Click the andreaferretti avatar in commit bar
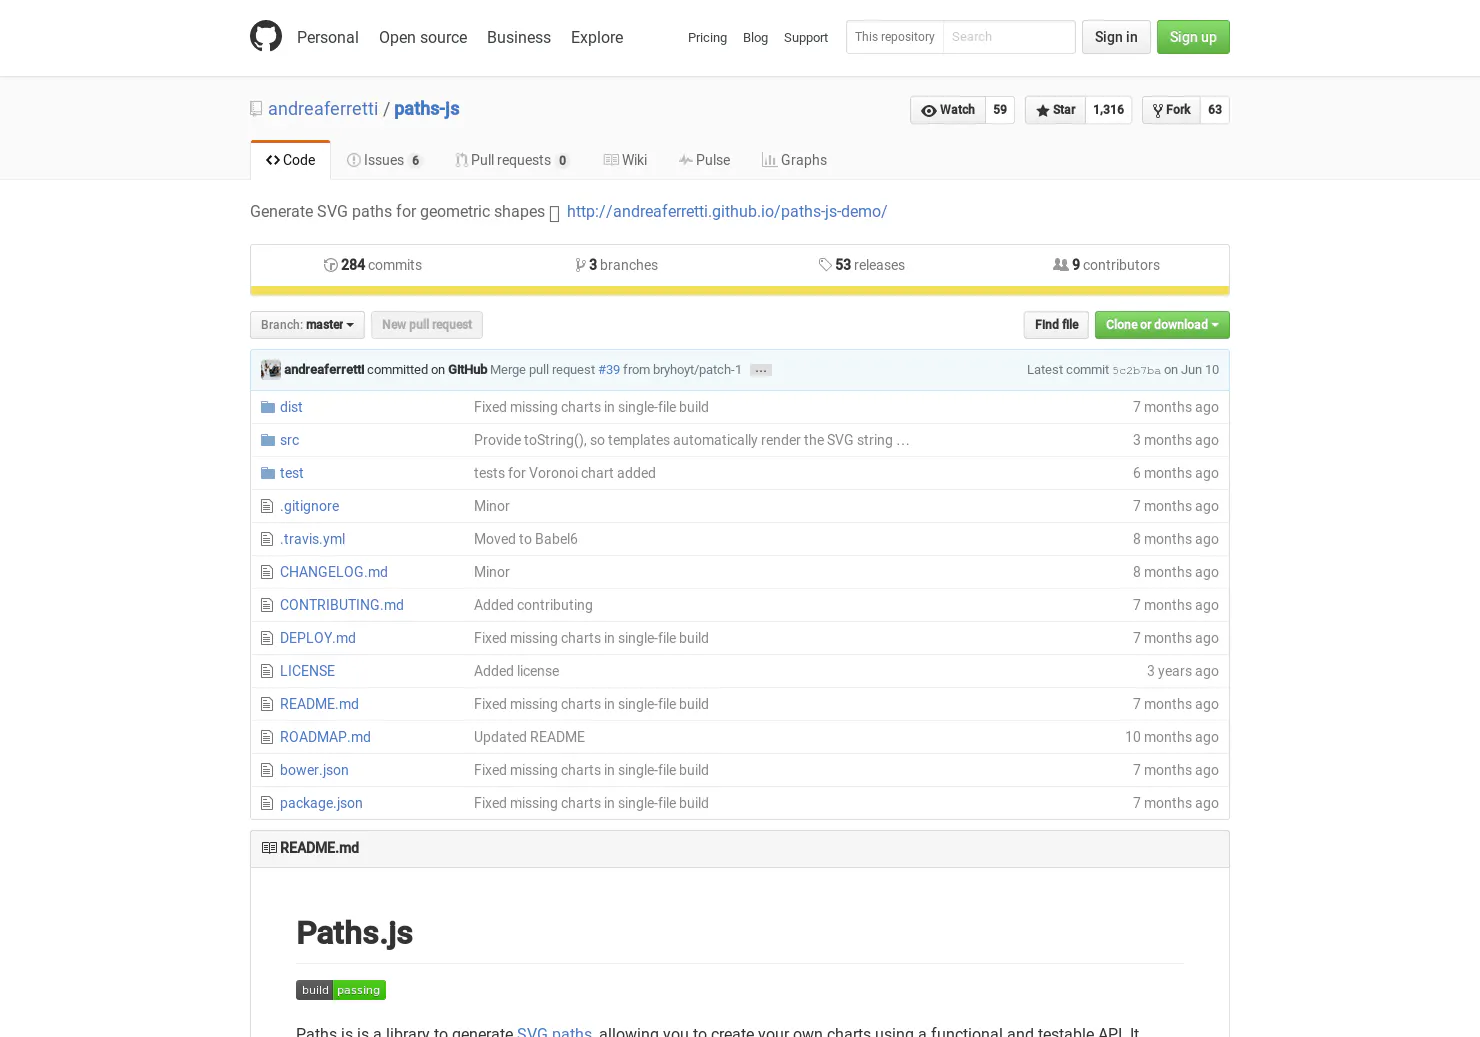1480x1037 pixels. pyautogui.click(x=271, y=370)
